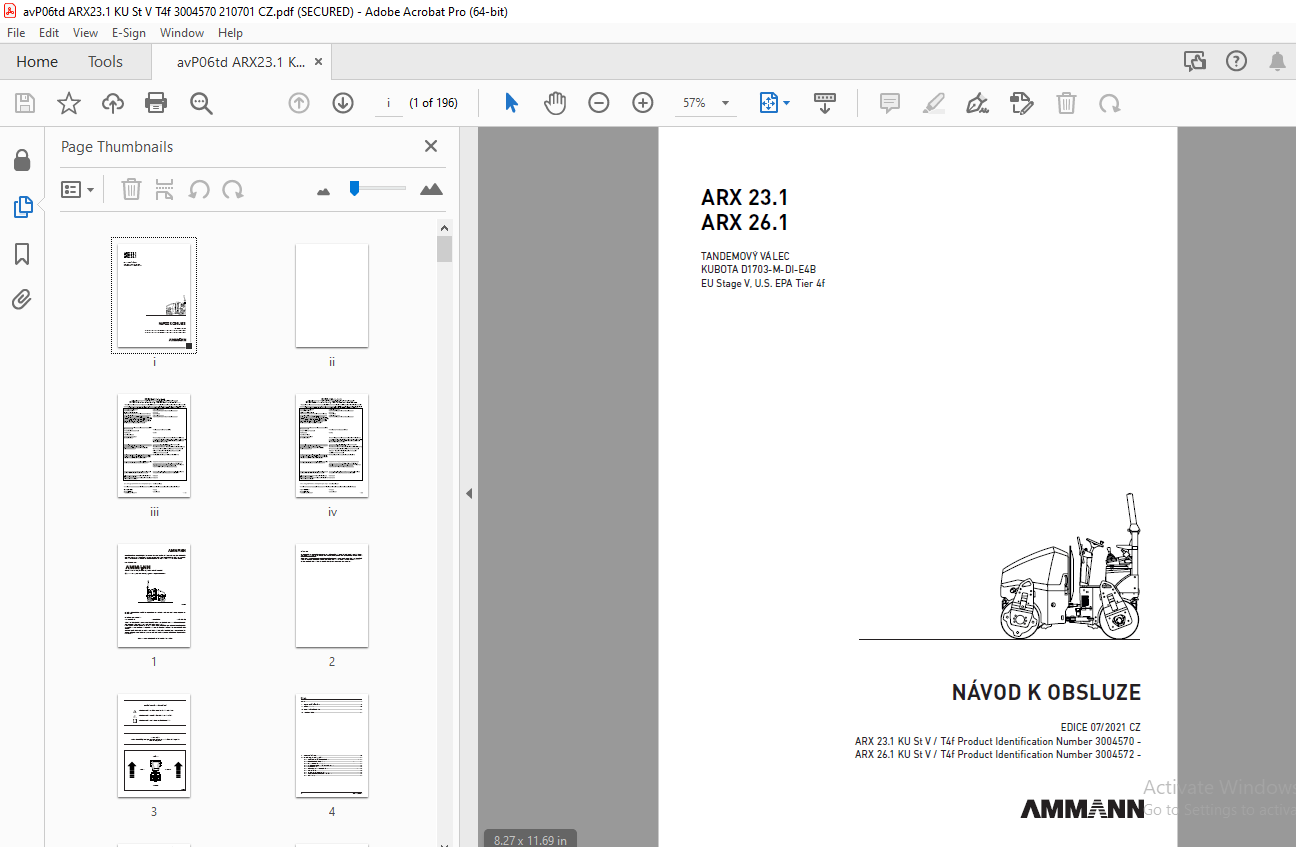
Task: Collapse the navigation pane arrow
Action: (468, 493)
